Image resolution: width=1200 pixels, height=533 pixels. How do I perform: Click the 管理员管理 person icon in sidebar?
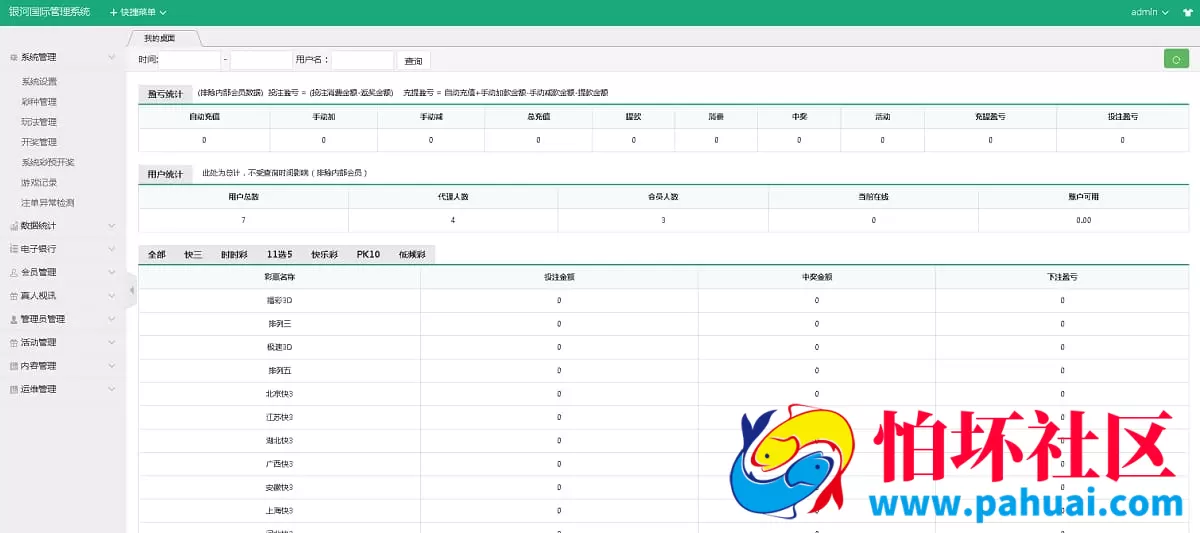click(13, 319)
